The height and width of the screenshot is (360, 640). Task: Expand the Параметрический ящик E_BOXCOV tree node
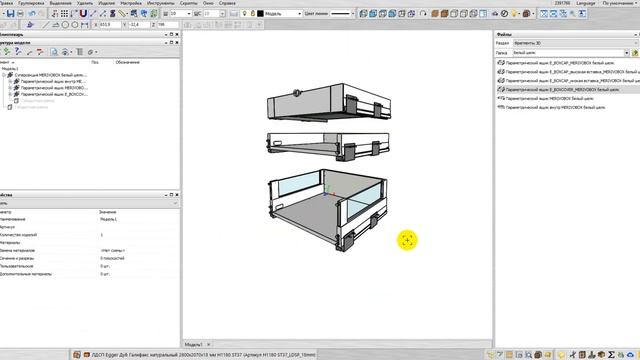click(x=10, y=94)
